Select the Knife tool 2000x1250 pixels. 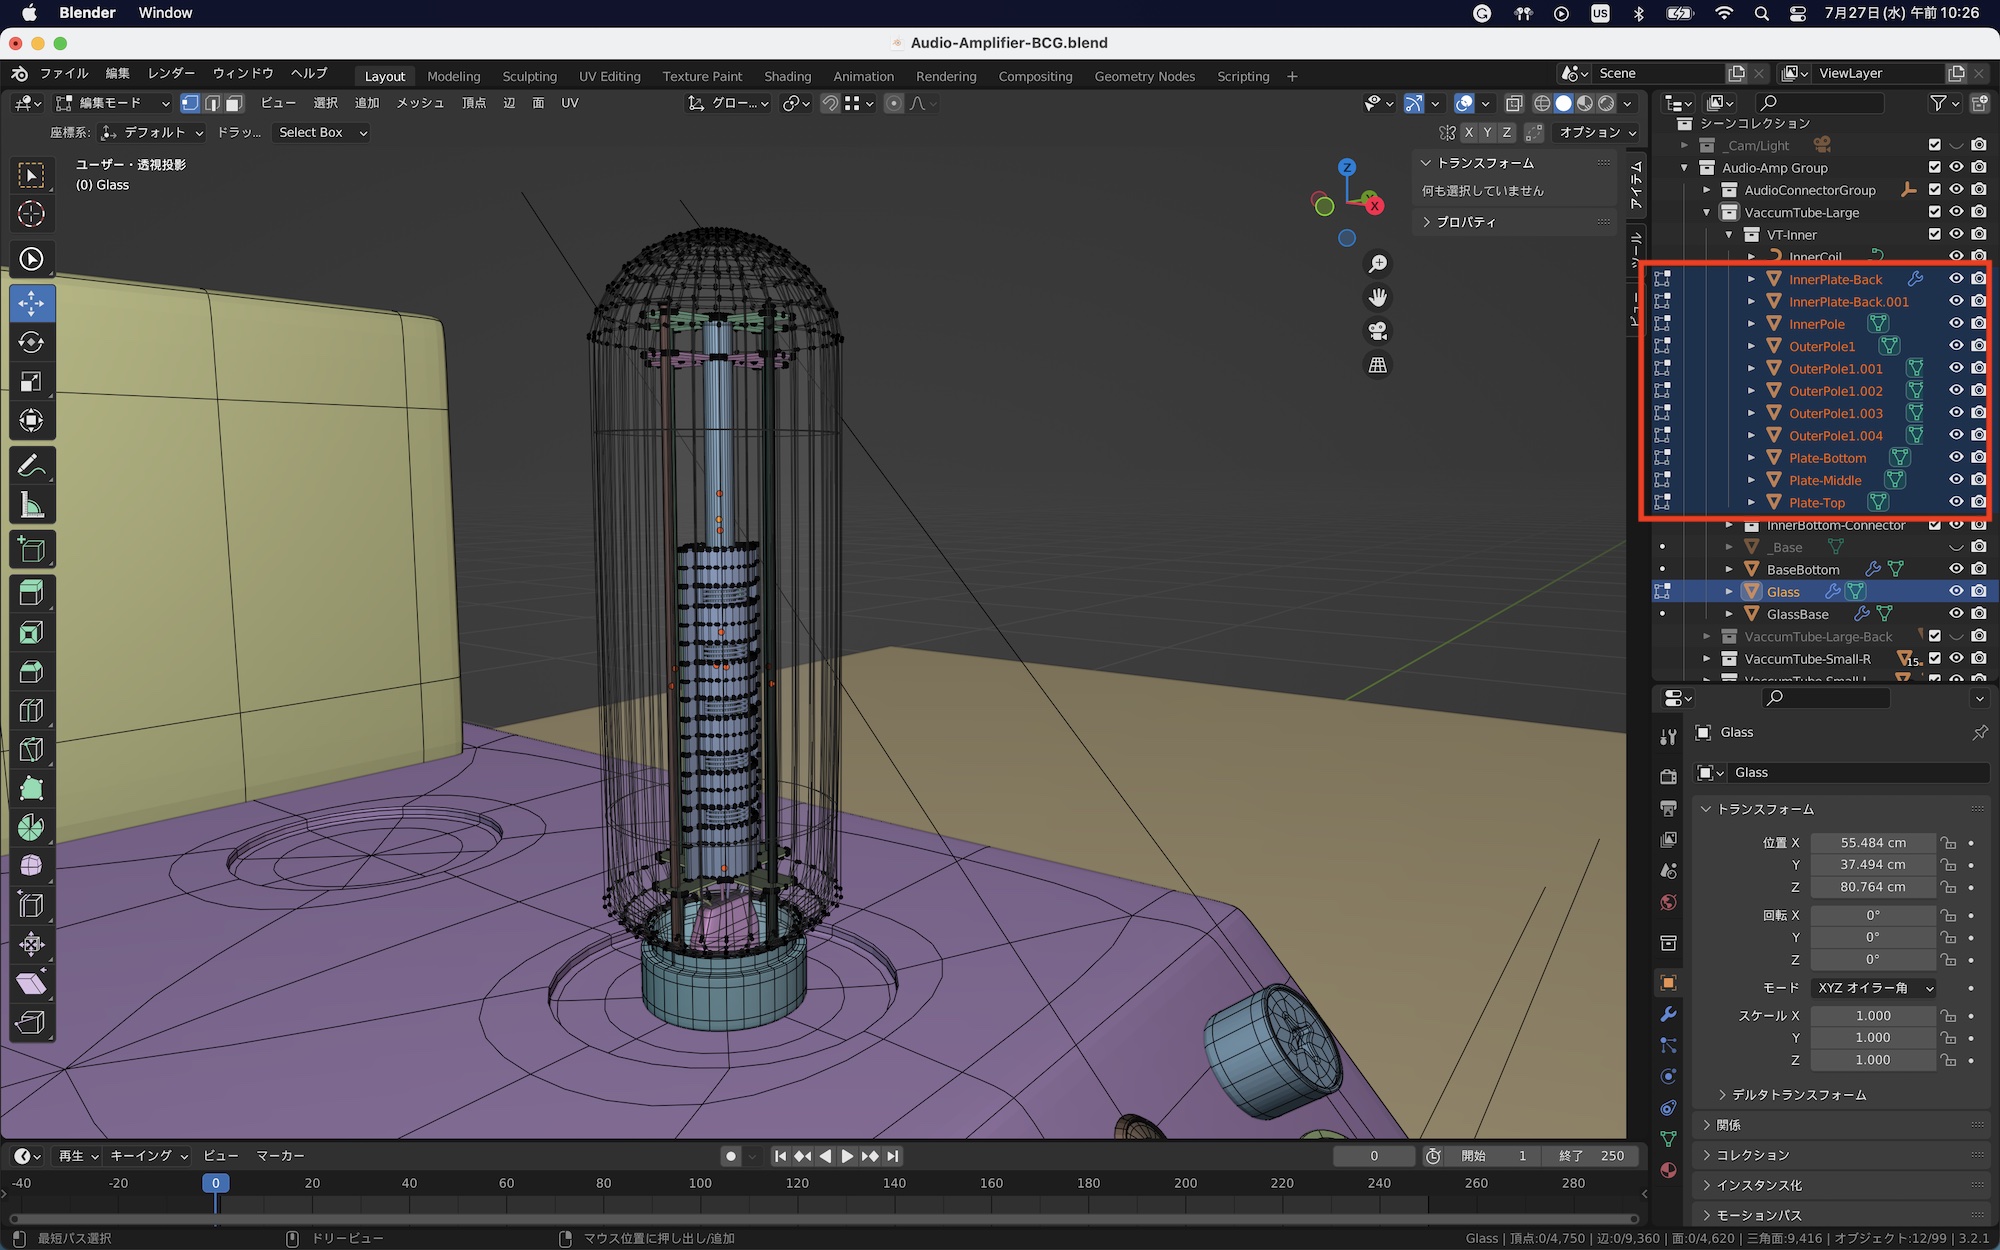[x=31, y=749]
